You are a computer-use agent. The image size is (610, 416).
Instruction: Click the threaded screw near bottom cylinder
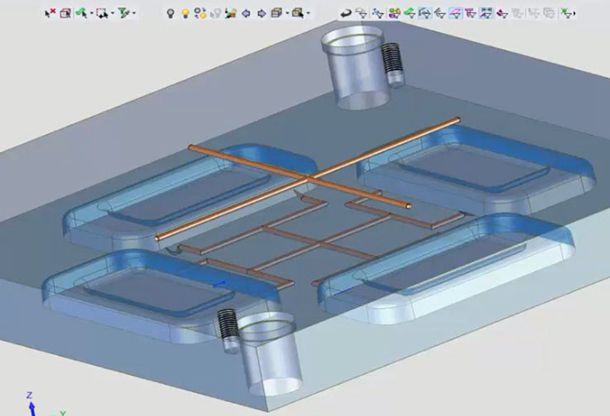(x=226, y=328)
